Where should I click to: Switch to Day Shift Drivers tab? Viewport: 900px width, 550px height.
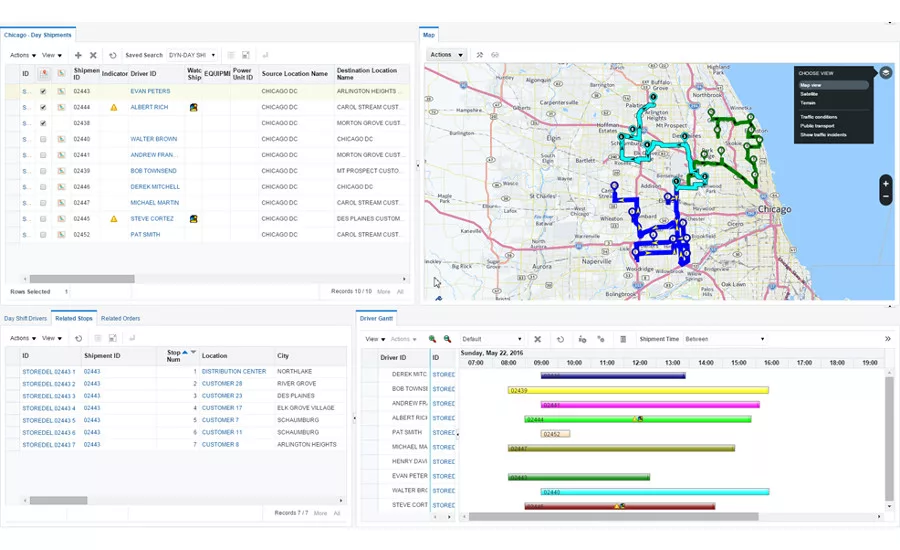click(x=25, y=318)
